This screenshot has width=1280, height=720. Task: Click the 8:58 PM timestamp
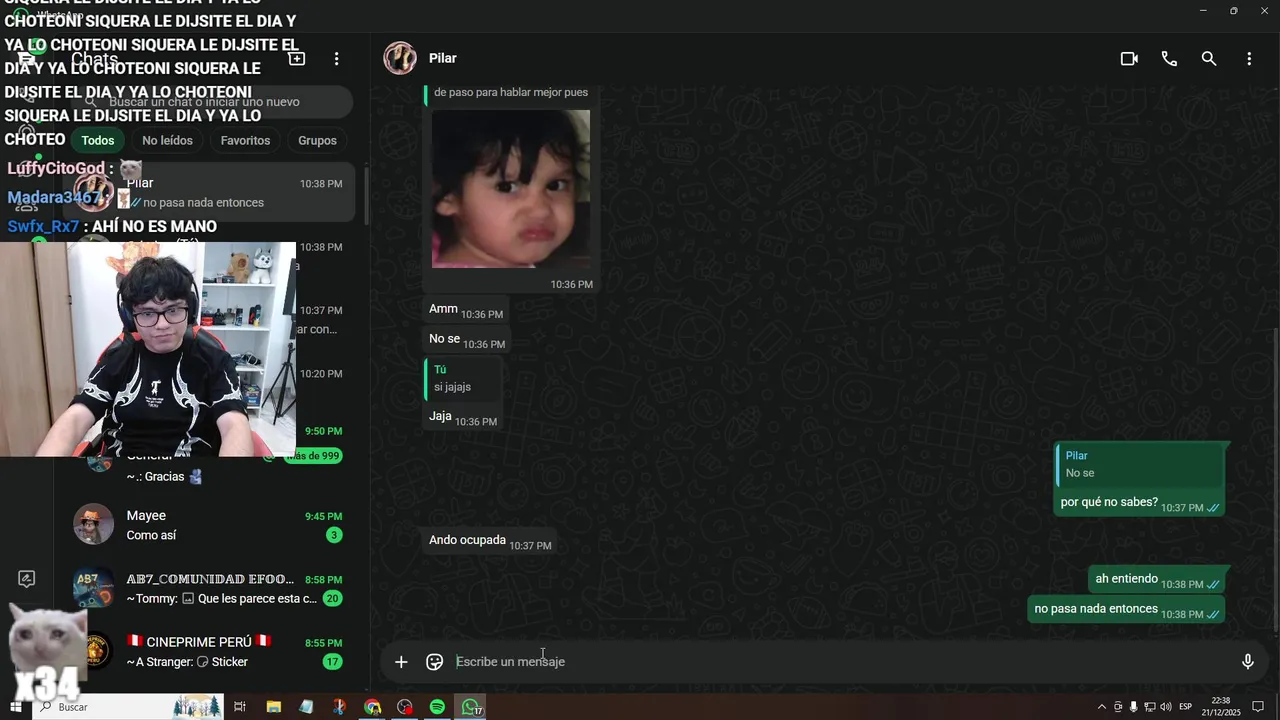pos(323,580)
